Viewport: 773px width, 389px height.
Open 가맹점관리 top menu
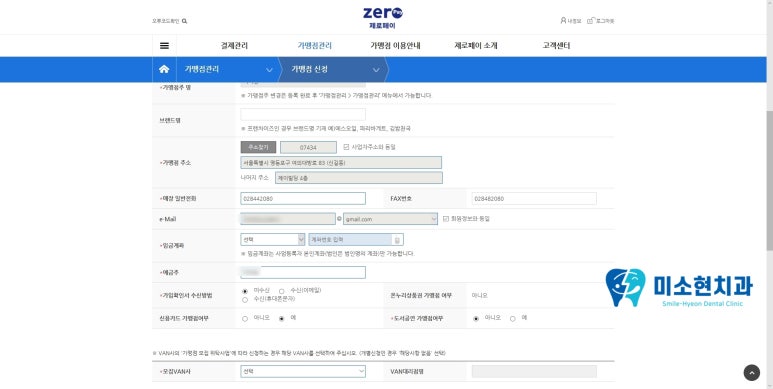[315, 45]
